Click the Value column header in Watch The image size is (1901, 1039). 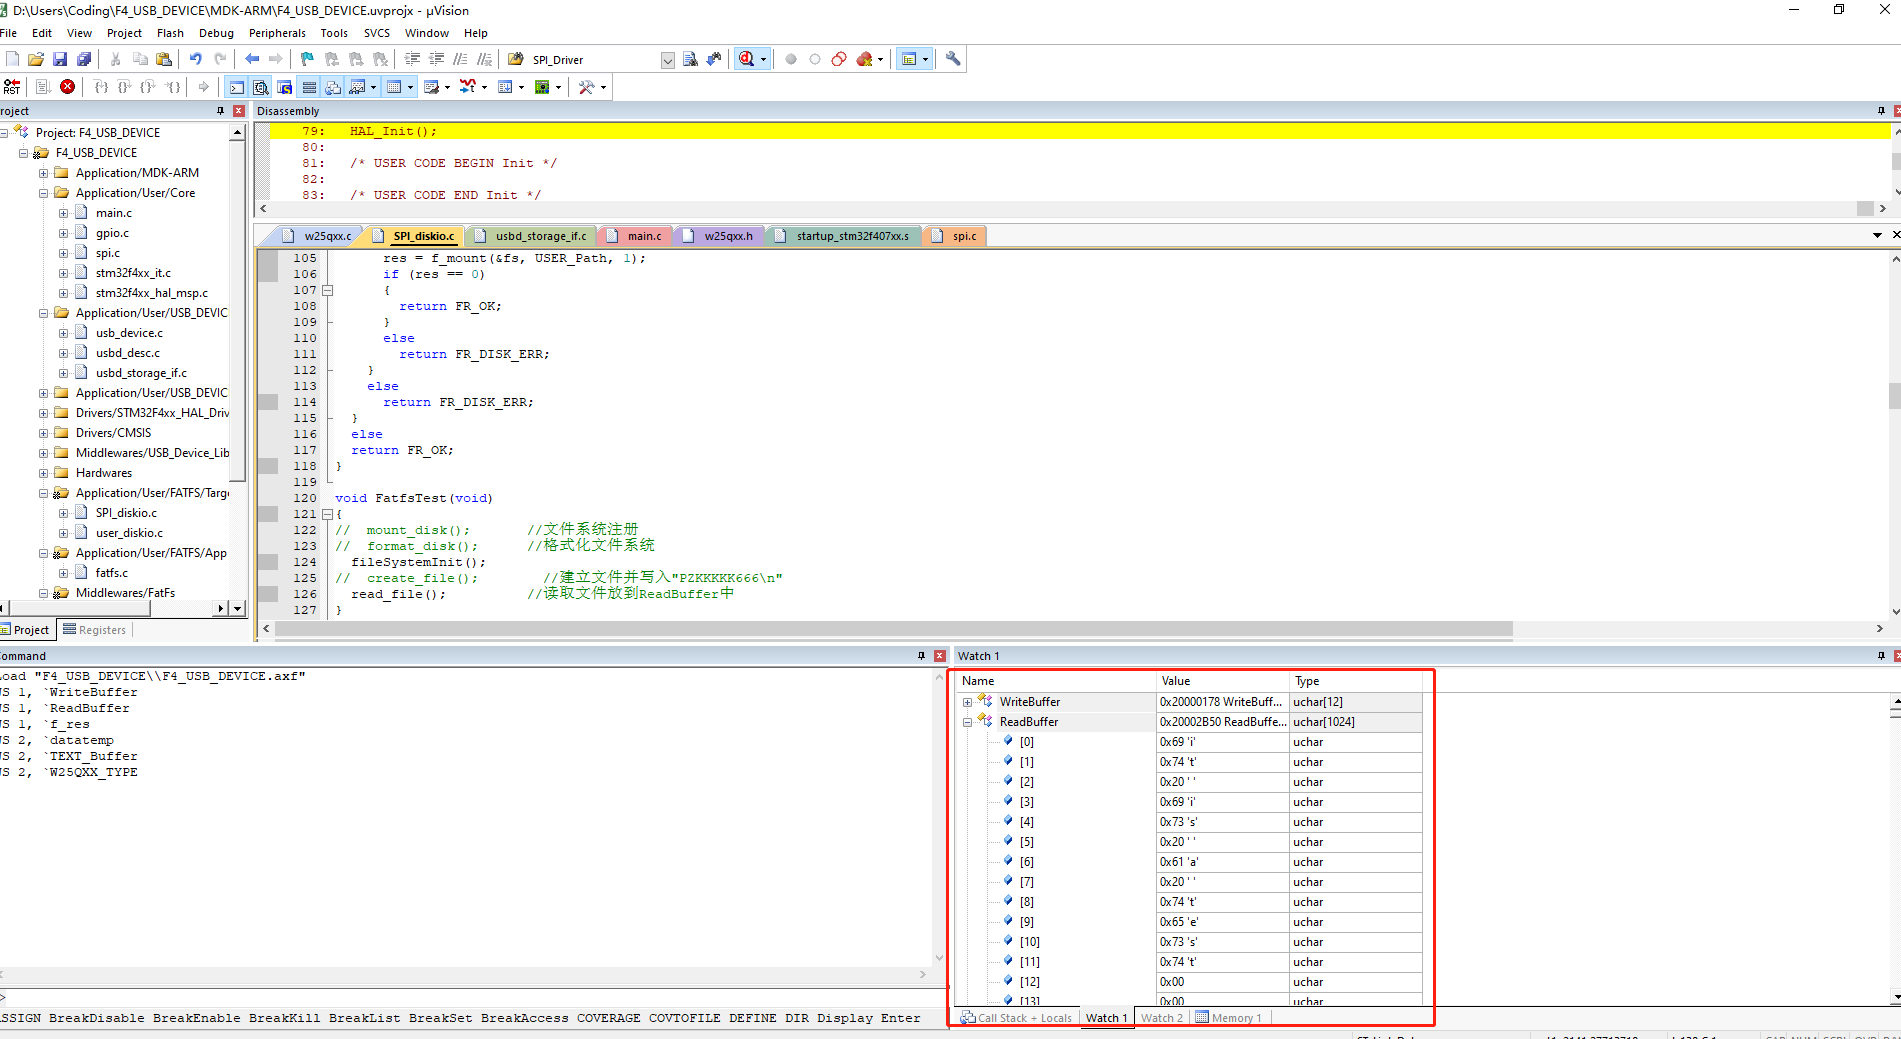coord(1223,681)
